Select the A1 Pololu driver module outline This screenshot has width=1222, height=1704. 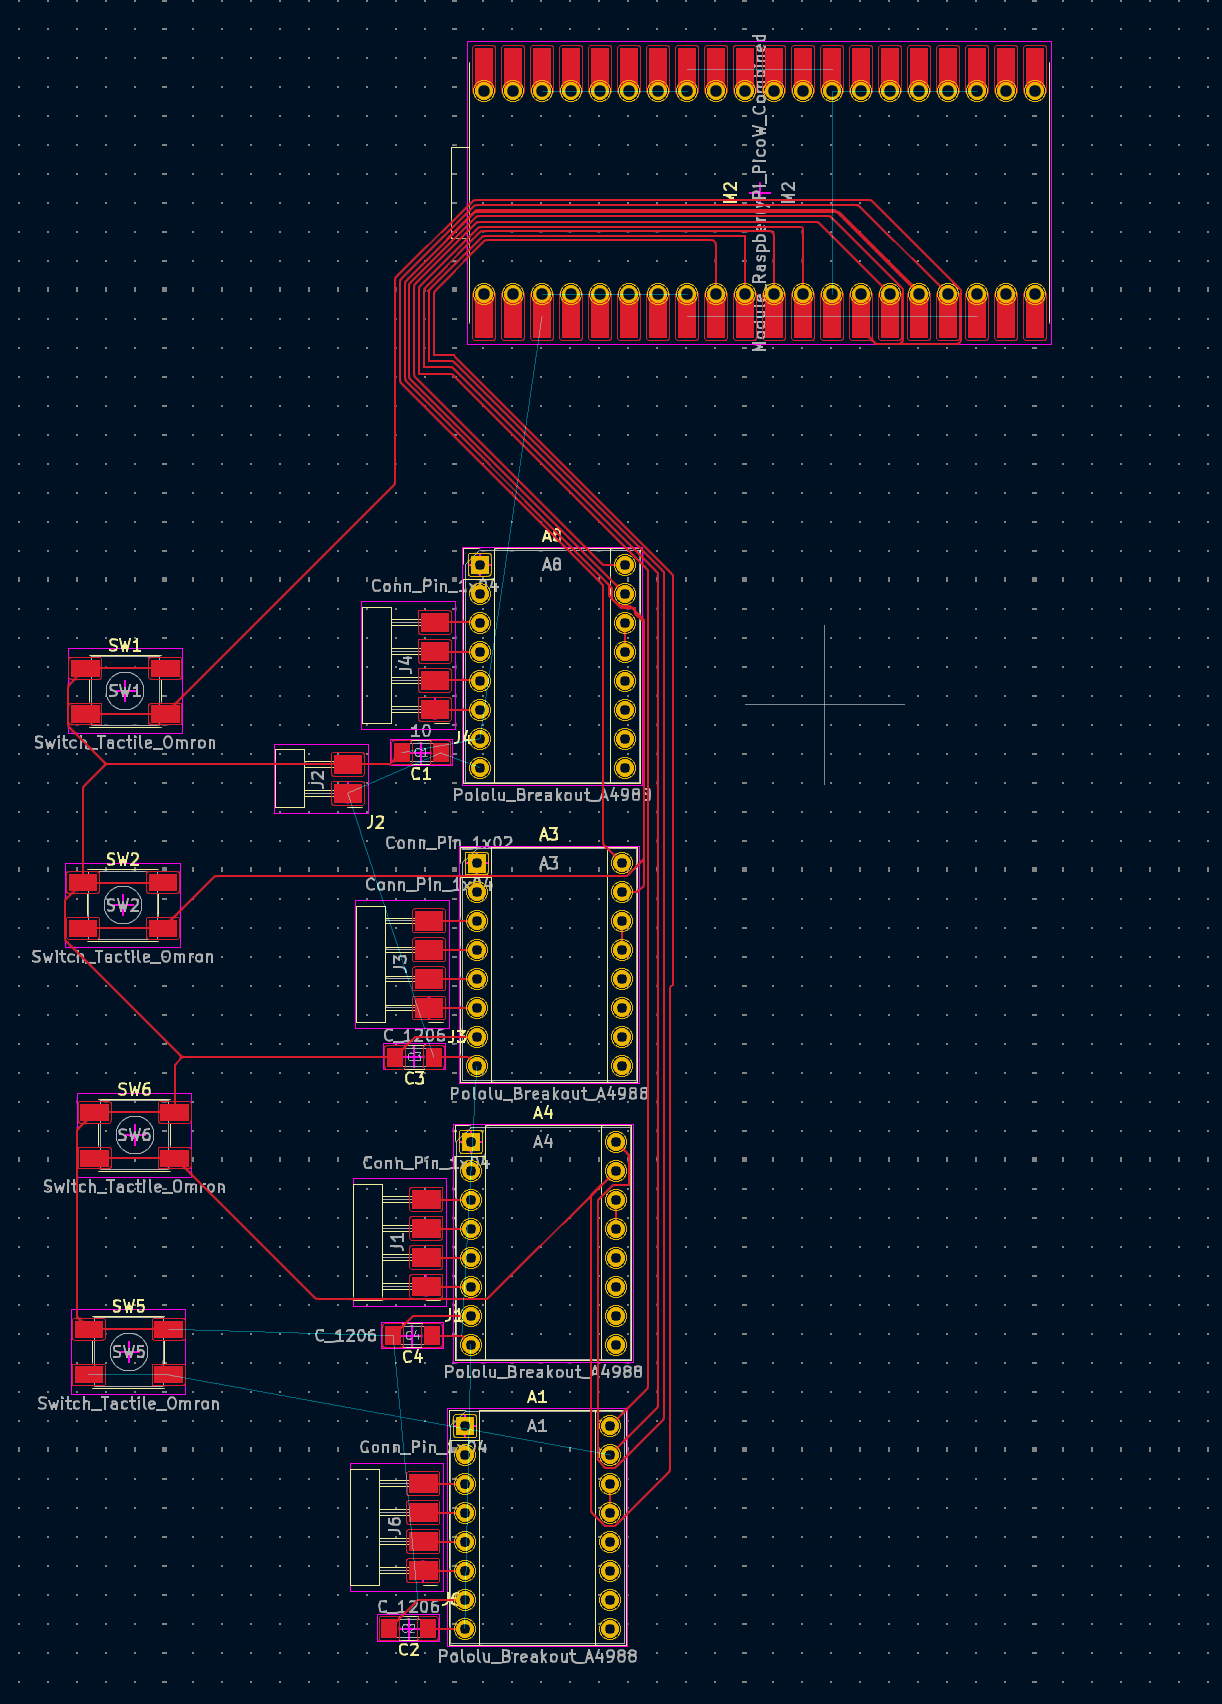point(537,1527)
